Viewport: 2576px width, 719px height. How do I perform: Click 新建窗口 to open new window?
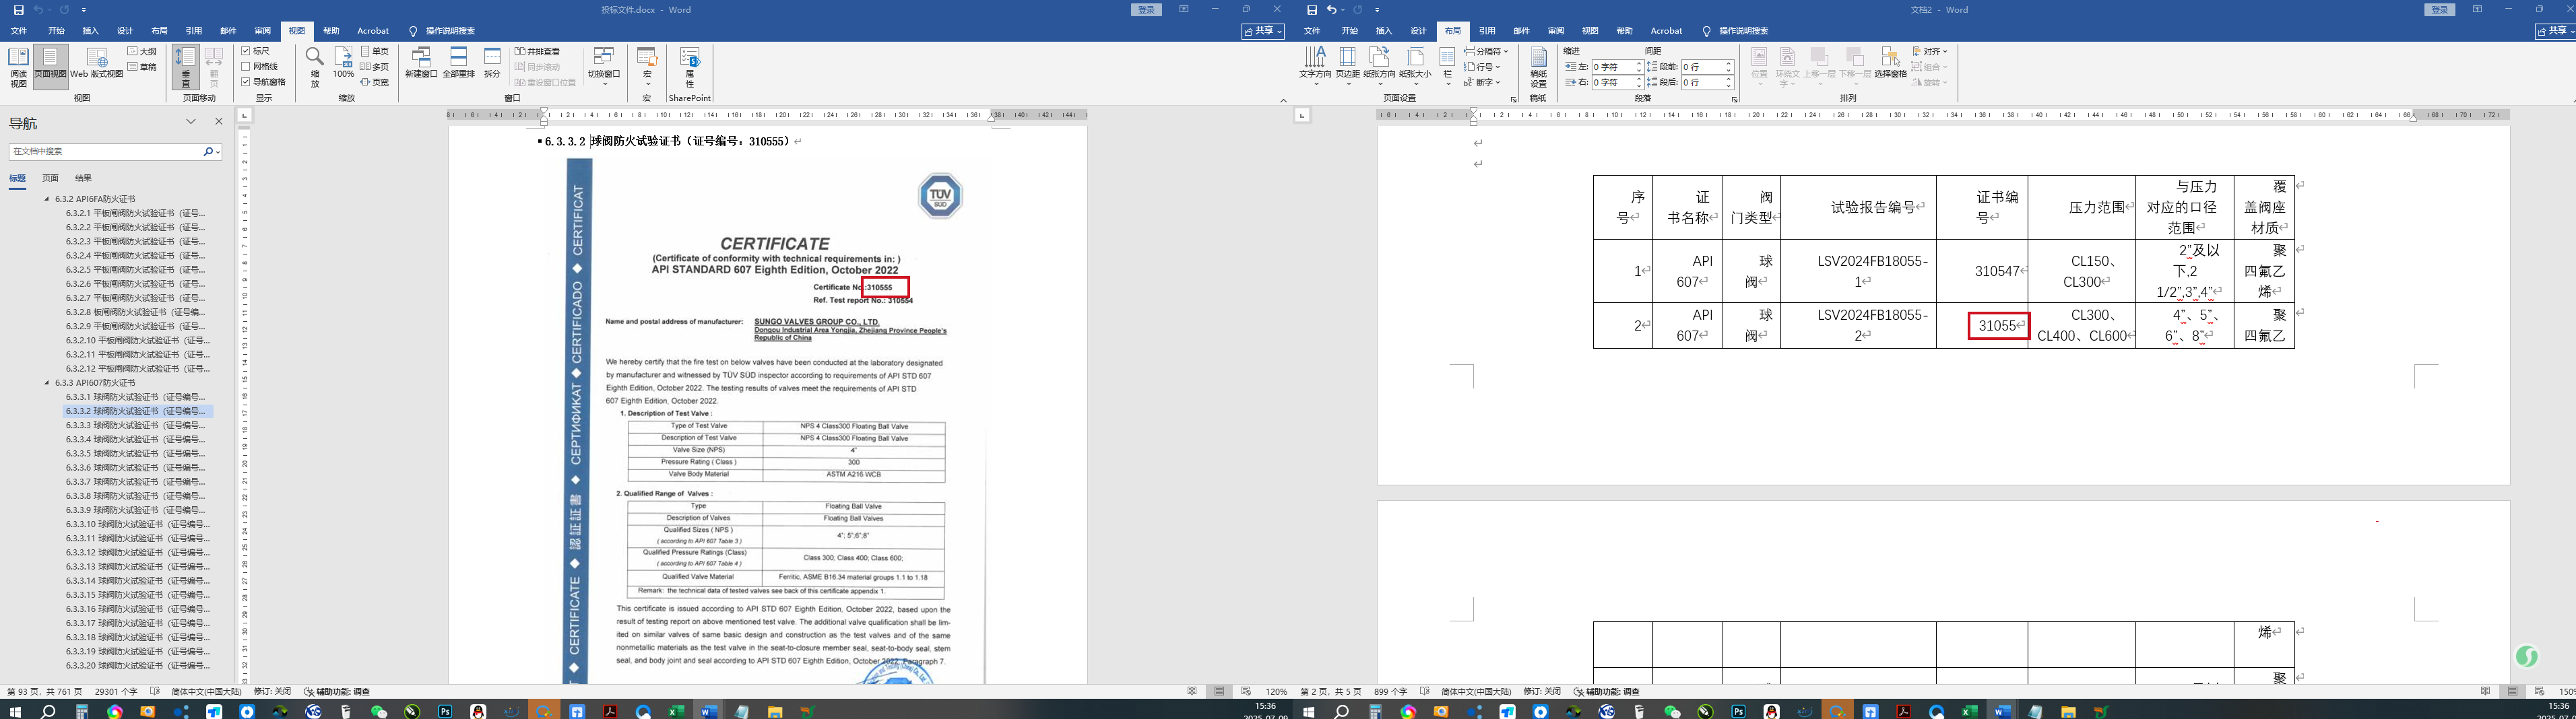pyautogui.click(x=421, y=63)
